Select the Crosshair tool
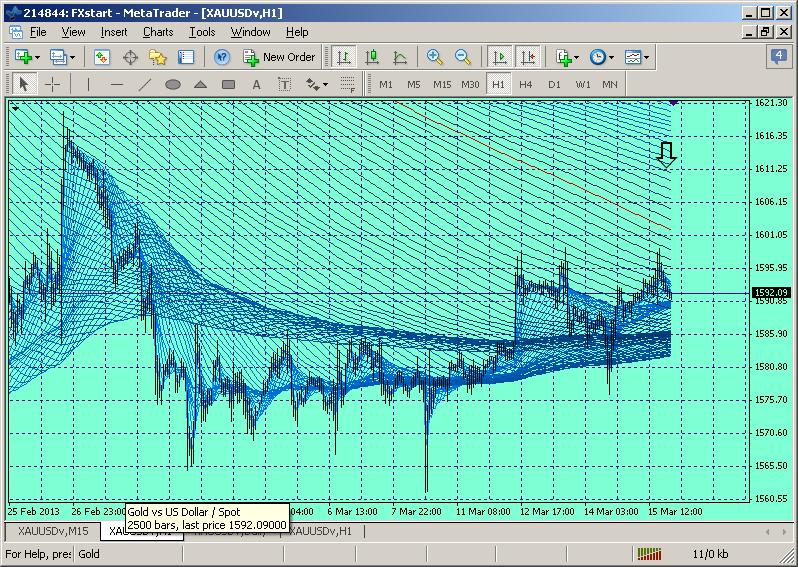The width and height of the screenshot is (798, 567). pyautogui.click(x=52, y=85)
